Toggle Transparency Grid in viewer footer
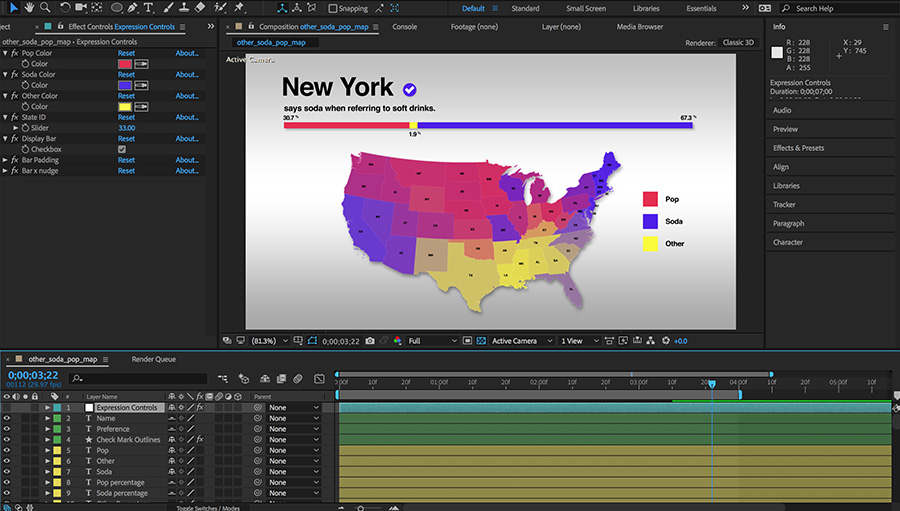Screen dimensions: 900x511 (481, 341)
